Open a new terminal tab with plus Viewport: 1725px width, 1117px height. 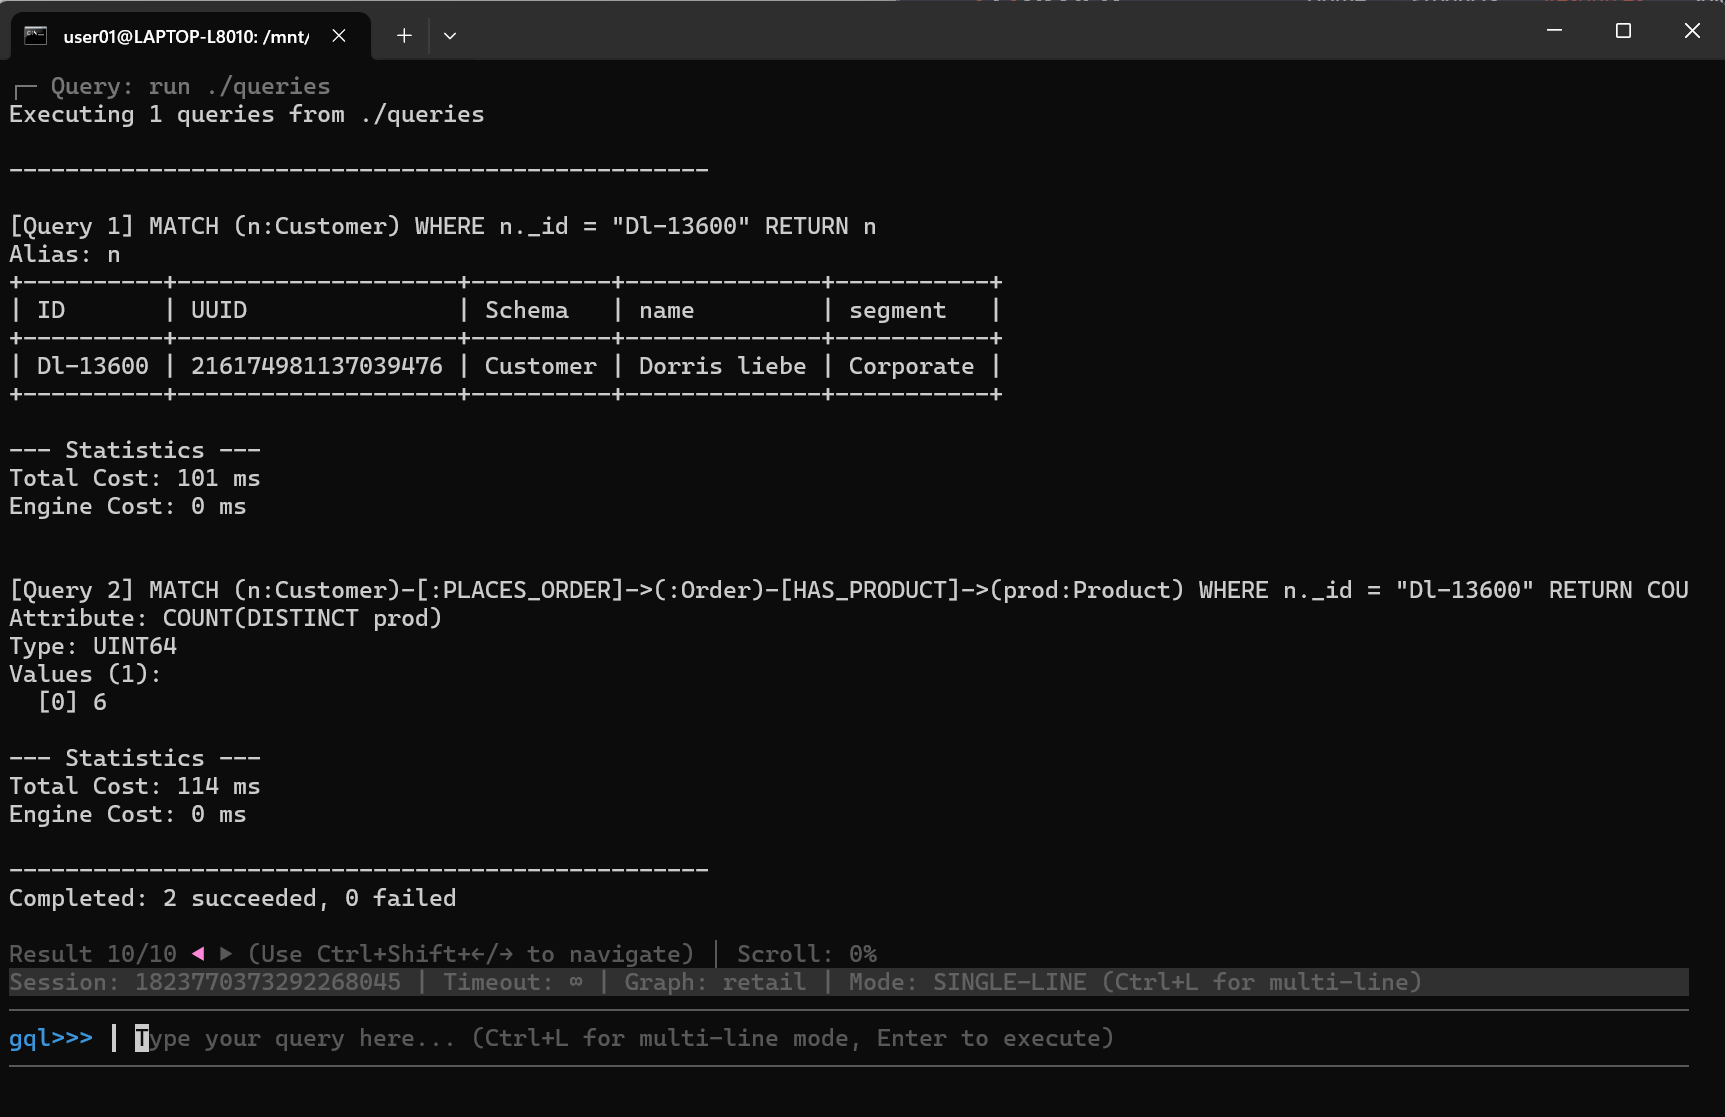404,36
